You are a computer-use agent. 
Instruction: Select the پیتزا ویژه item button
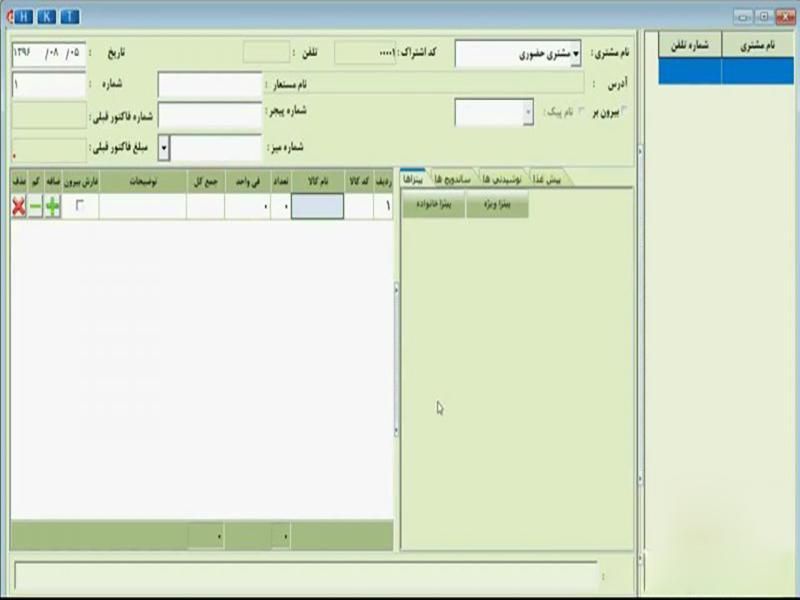tap(497, 205)
